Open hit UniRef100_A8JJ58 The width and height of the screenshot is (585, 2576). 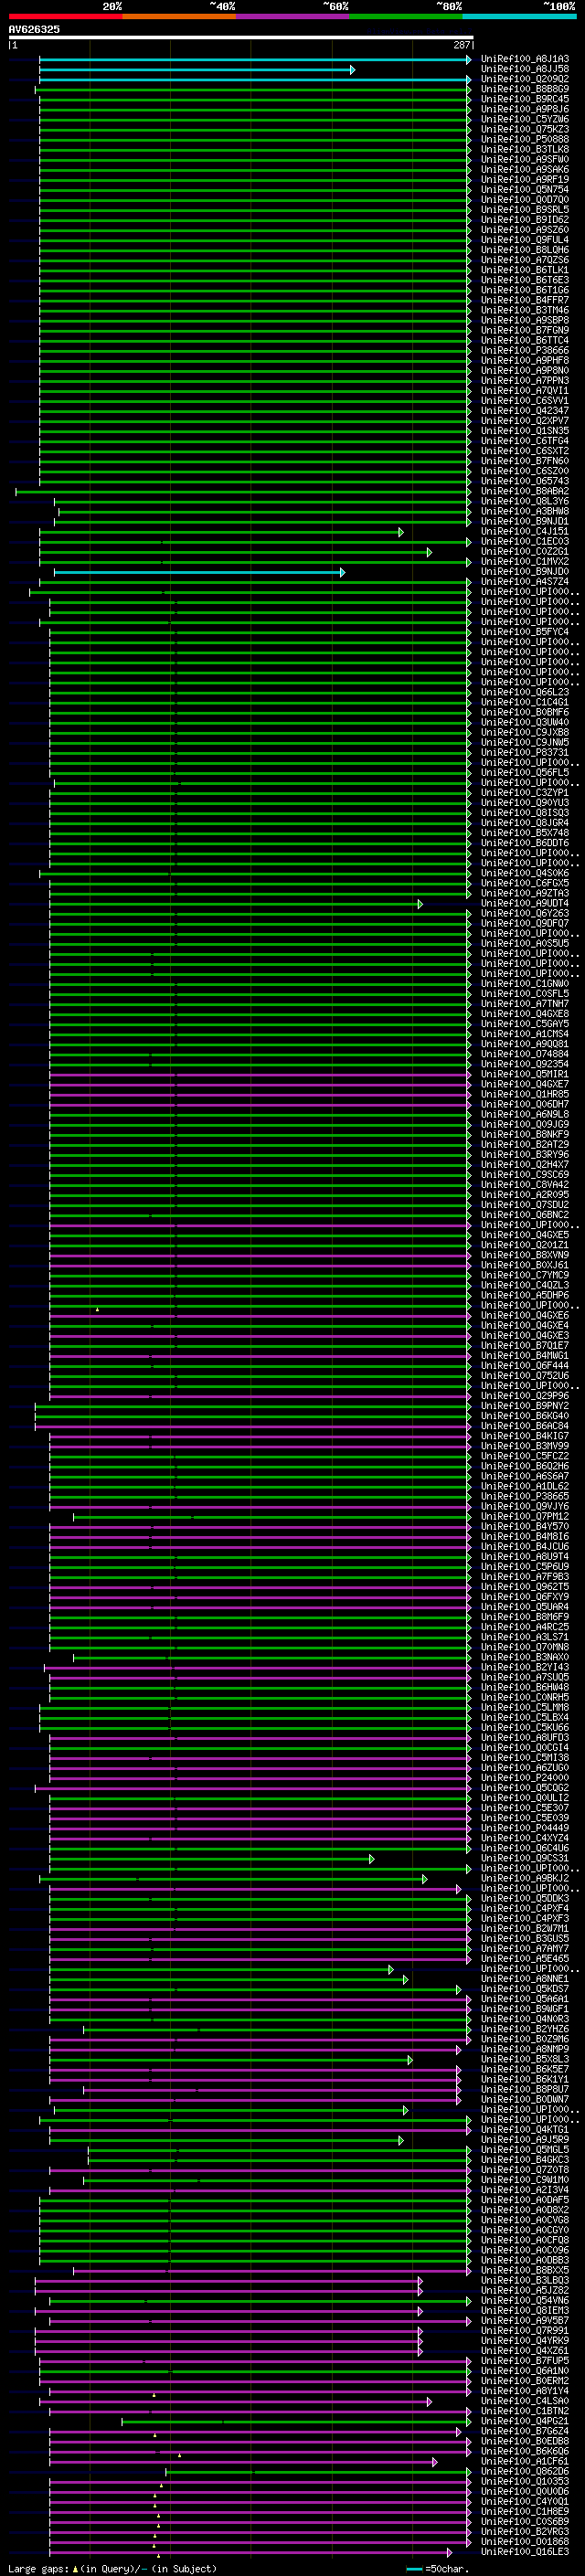click(525, 70)
